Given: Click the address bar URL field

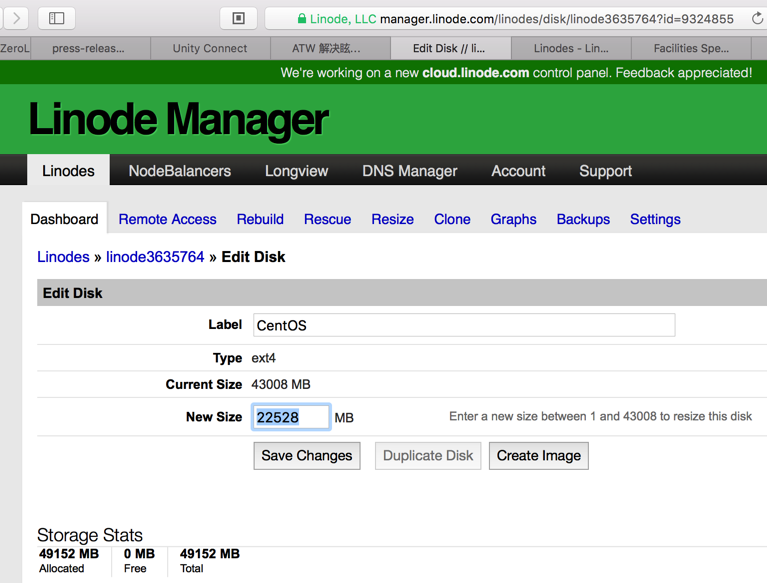Looking at the screenshot, I should (516, 19).
